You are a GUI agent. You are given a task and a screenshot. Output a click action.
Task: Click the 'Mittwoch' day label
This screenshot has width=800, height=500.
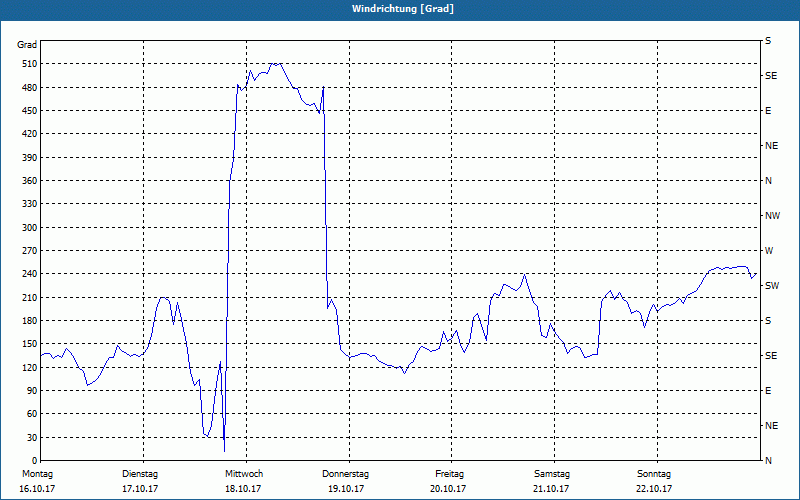pos(244,474)
